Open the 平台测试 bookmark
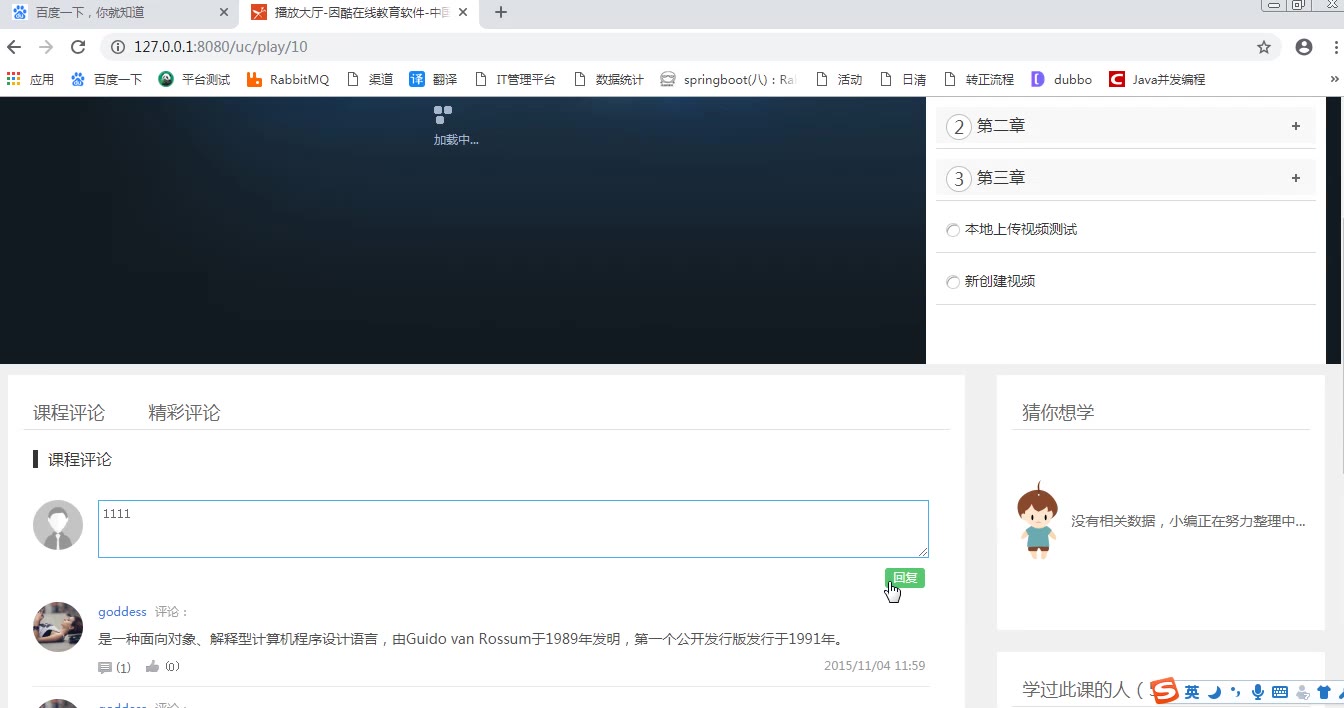Screen dimensions: 1344x708 click(x=194, y=79)
